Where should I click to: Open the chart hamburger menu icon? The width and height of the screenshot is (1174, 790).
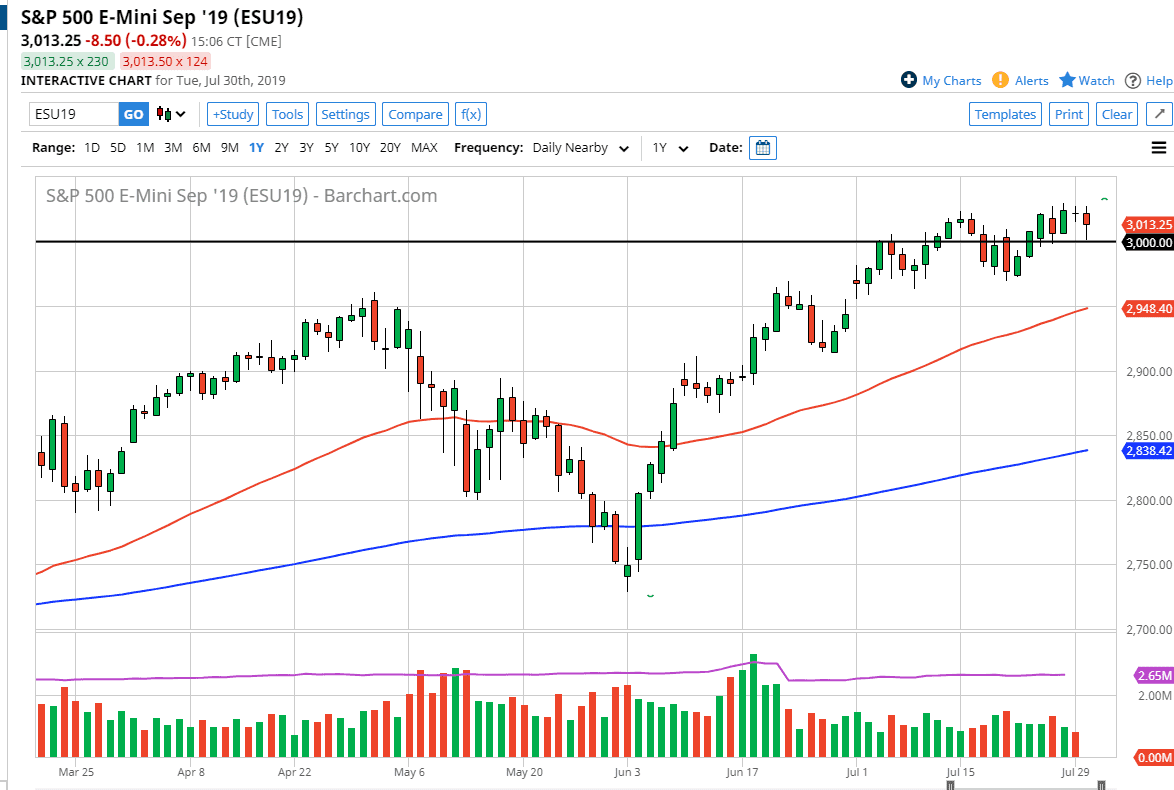(1157, 147)
